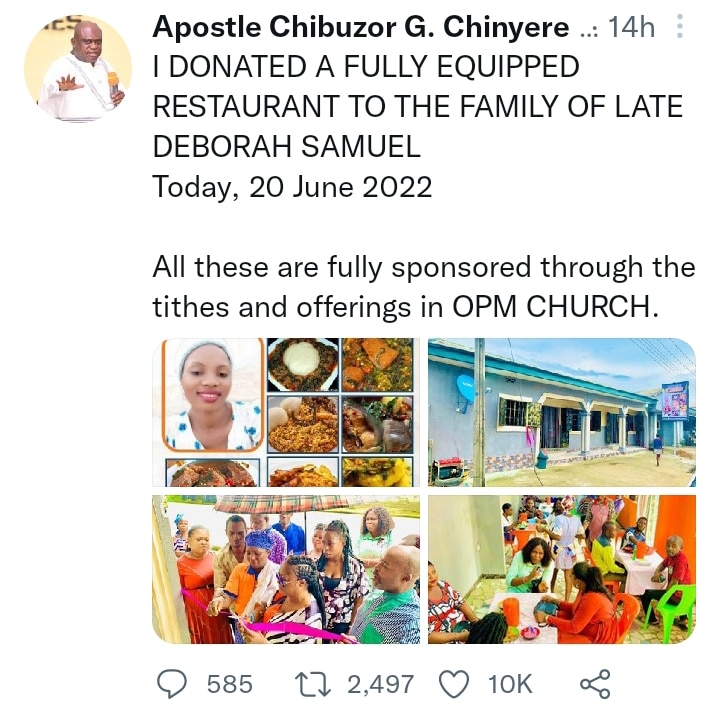Retweet this post using the retweet icon
The height and width of the screenshot is (723, 720).
click(314, 684)
